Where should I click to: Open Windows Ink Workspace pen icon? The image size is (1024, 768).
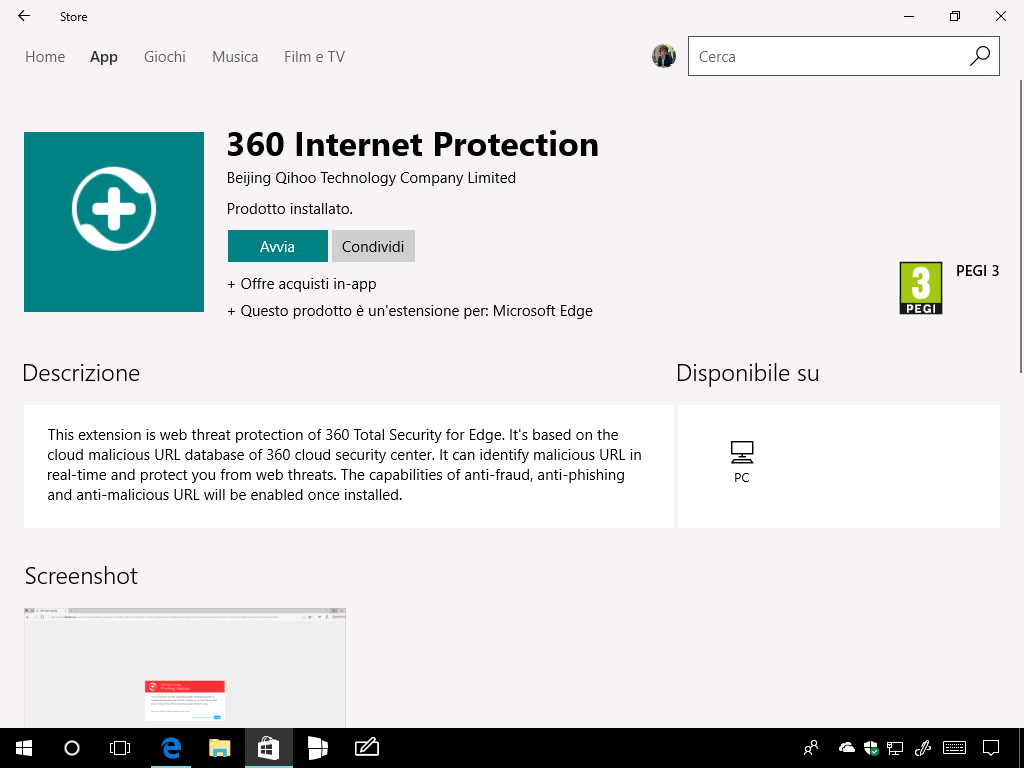click(922, 748)
